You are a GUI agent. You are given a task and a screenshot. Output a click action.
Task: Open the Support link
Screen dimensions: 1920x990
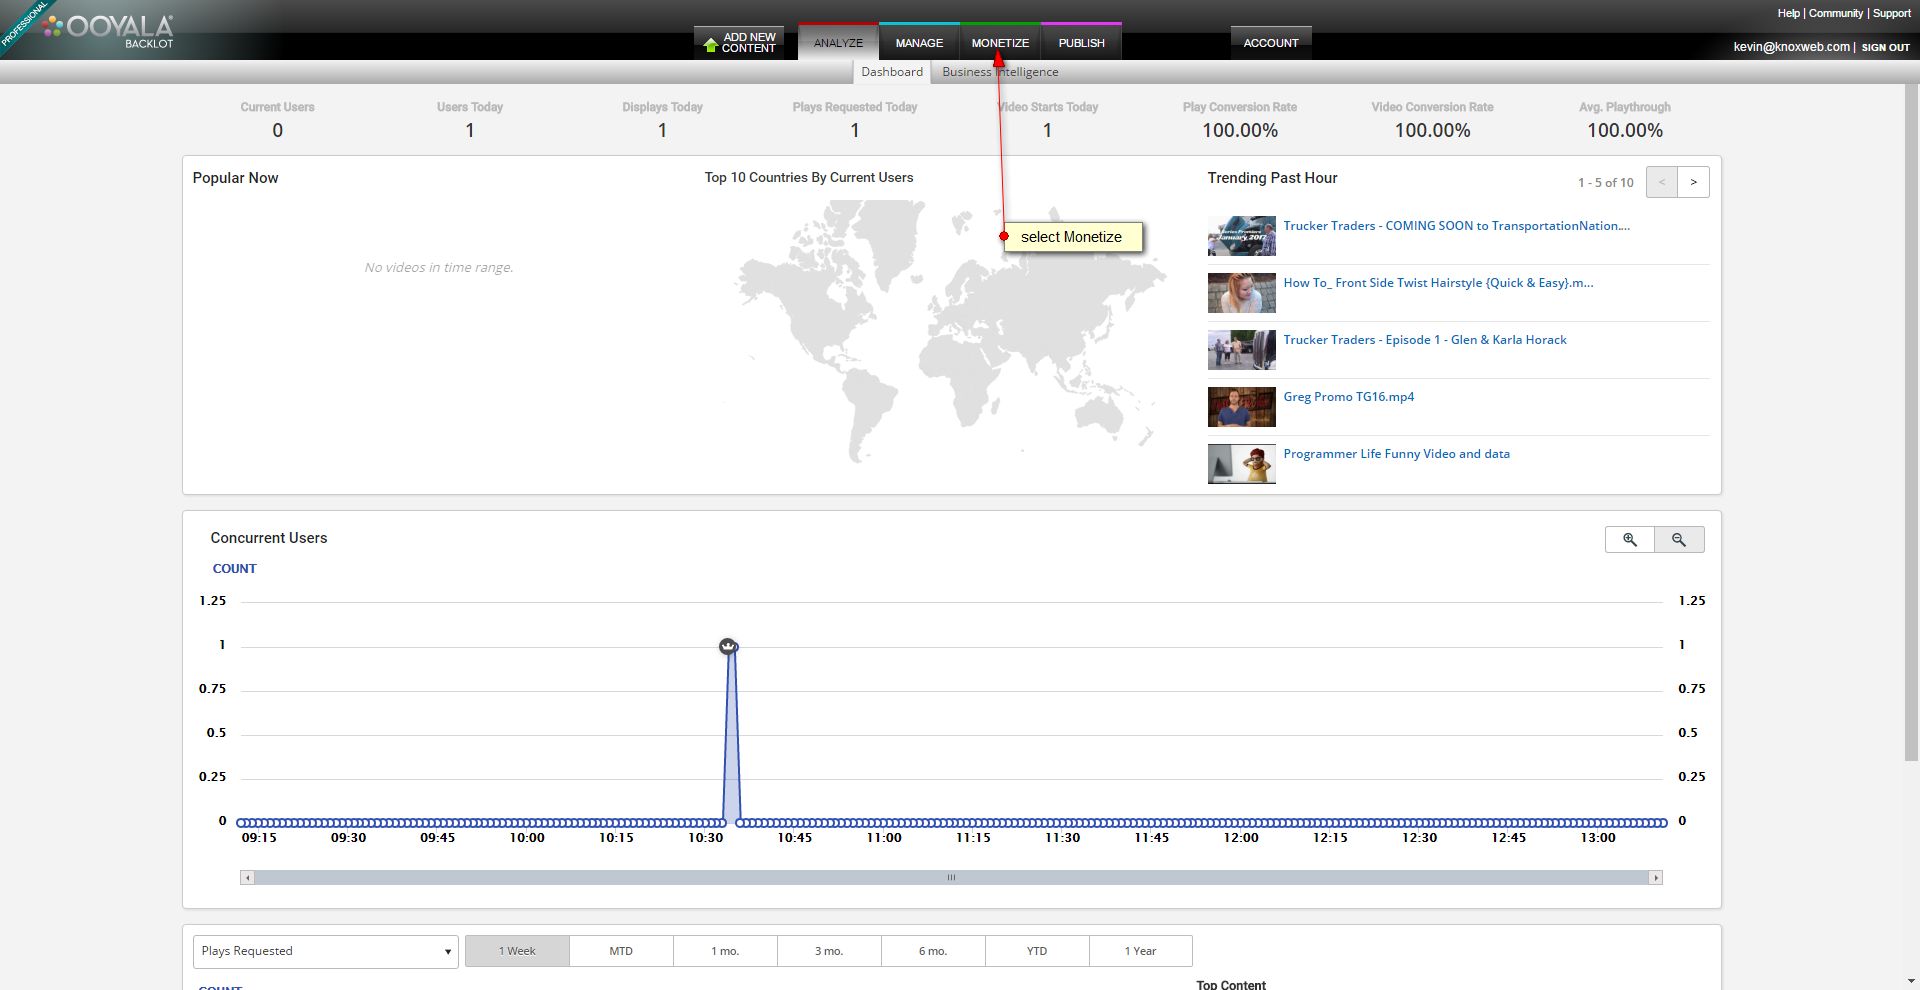1892,13
